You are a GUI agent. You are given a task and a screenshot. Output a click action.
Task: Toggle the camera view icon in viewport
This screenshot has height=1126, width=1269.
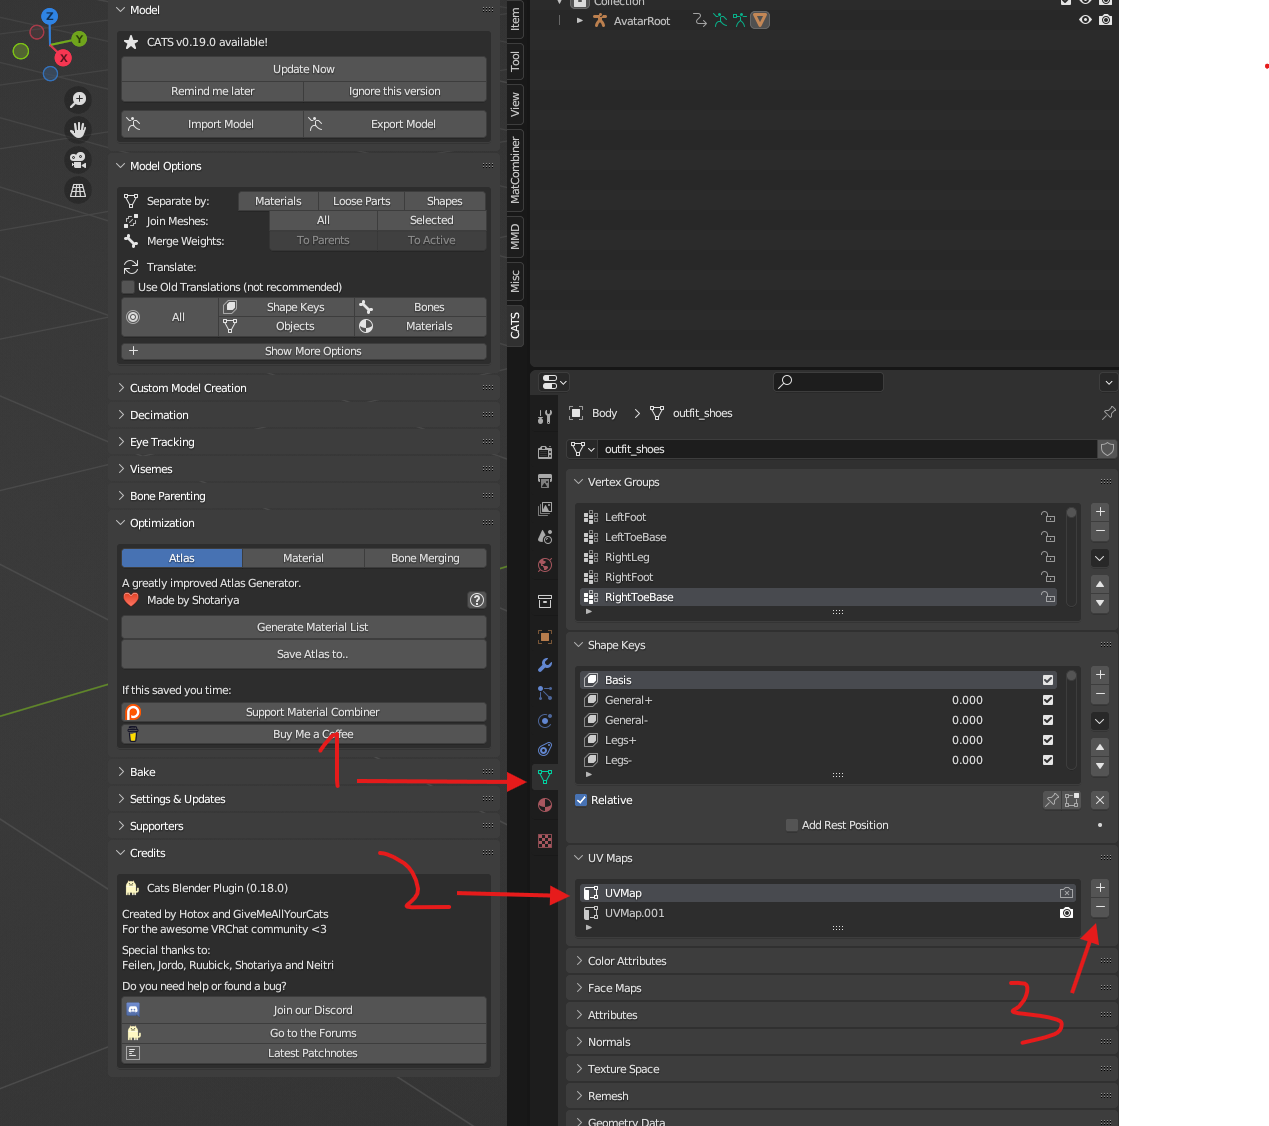[x=78, y=160]
